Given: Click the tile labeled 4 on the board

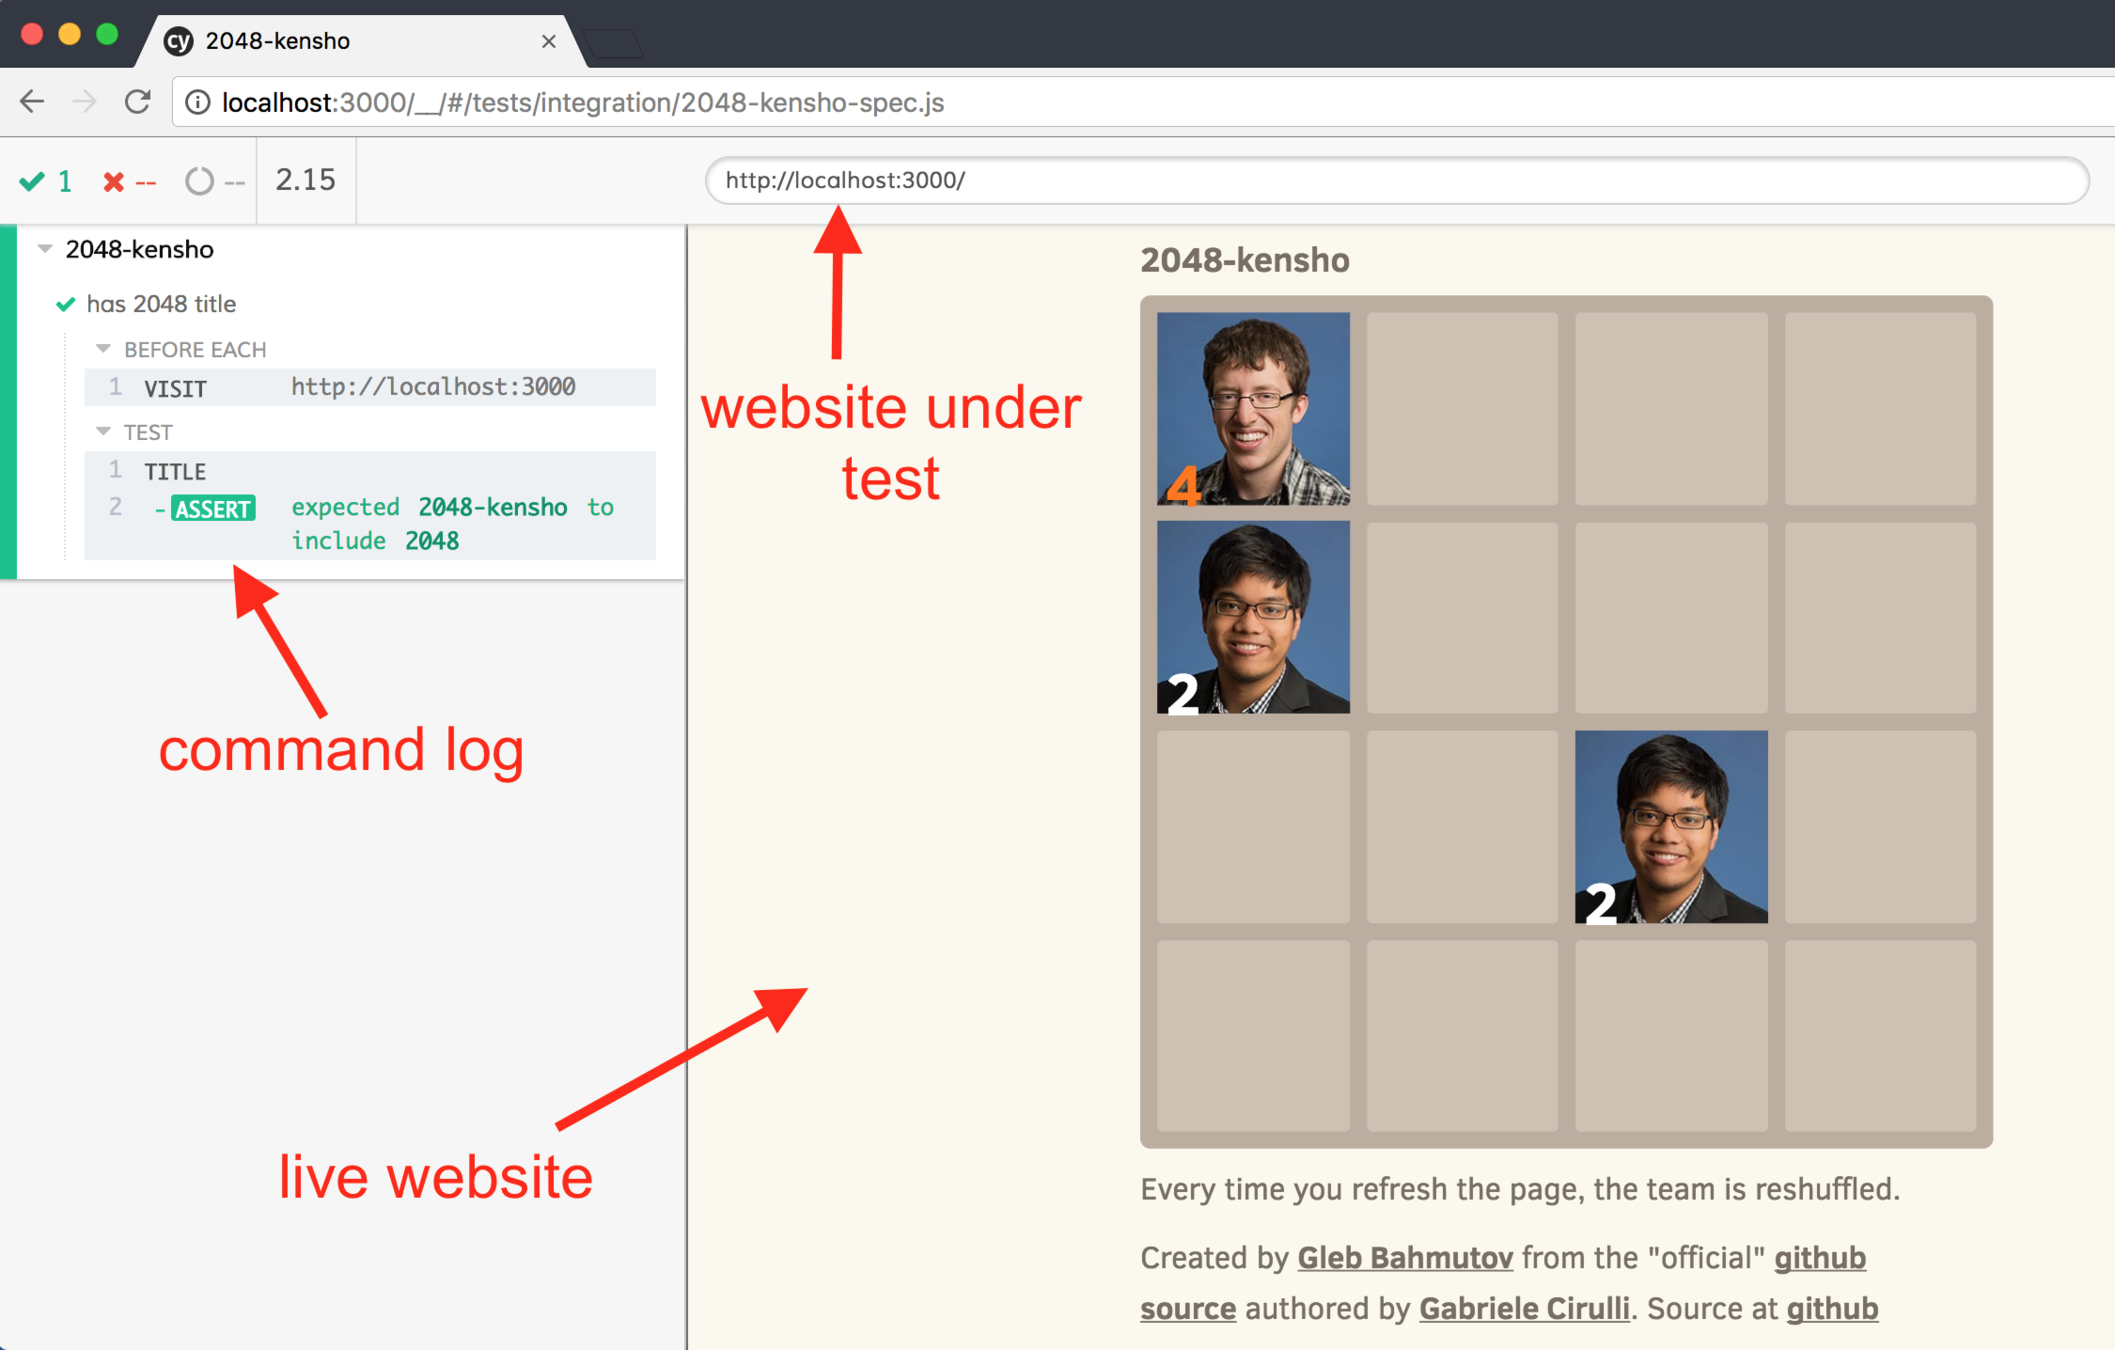Looking at the screenshot, I should click(1253, 408).
